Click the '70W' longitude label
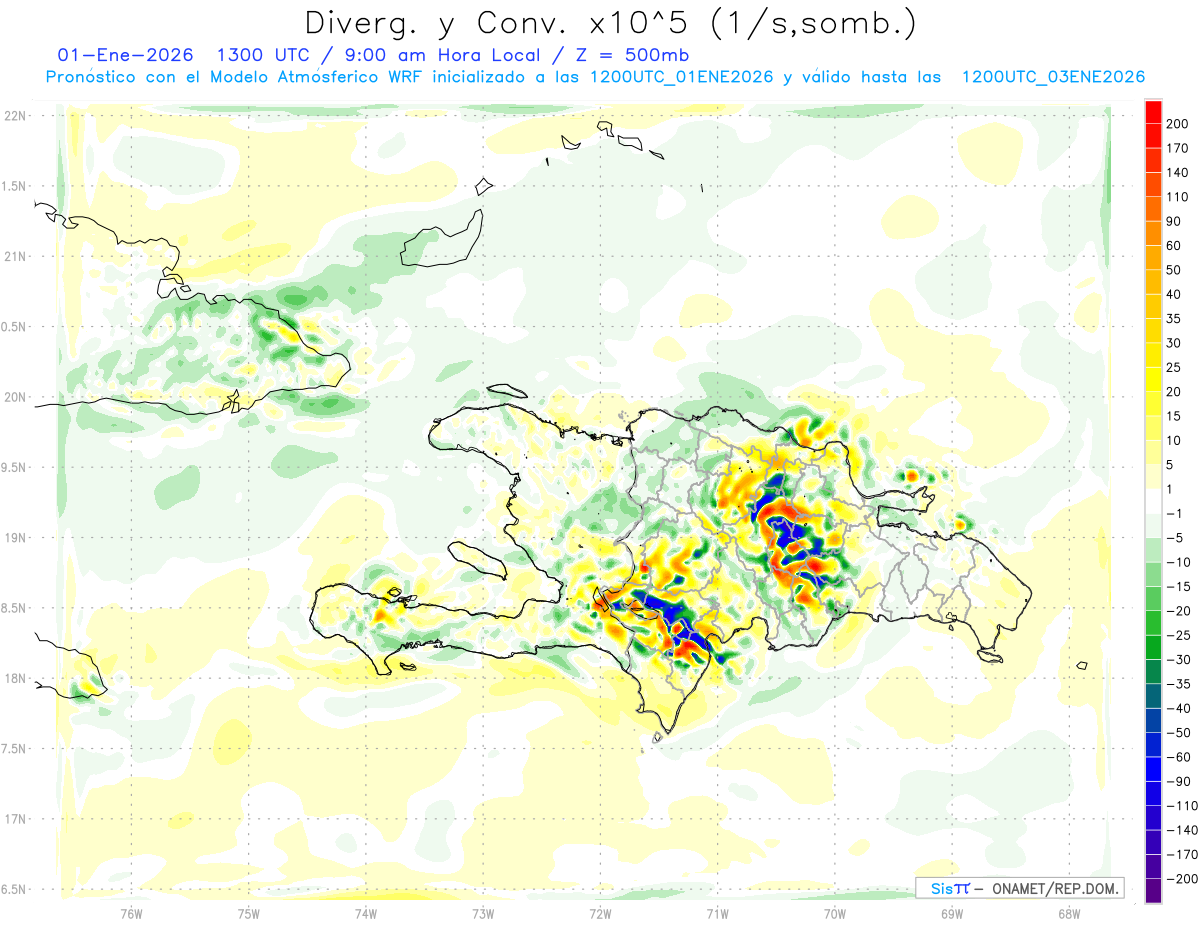The width and height of the screenshot is (1200, 927). click(835, 913)
